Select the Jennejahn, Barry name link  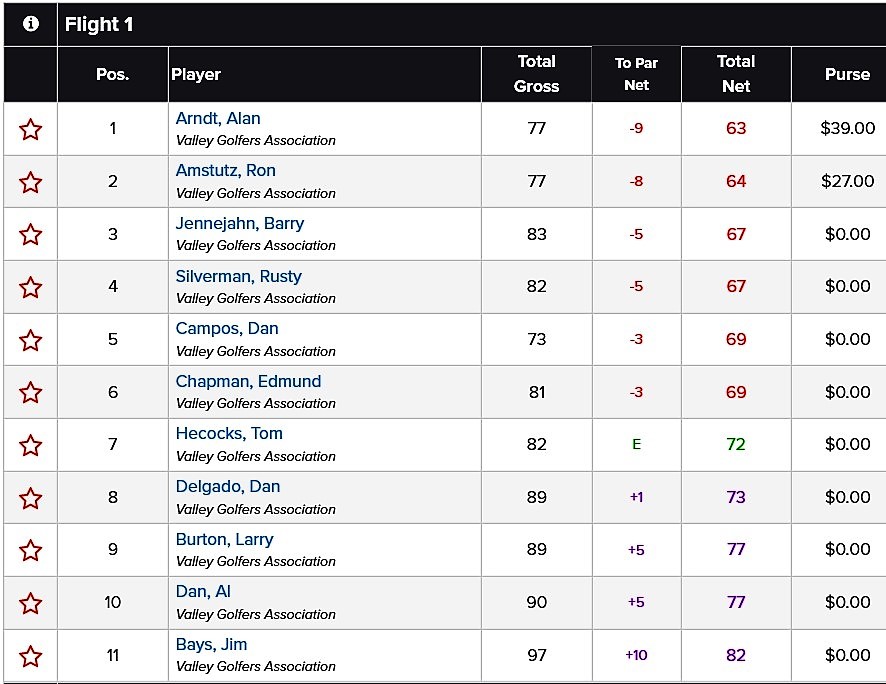point(240,224)
